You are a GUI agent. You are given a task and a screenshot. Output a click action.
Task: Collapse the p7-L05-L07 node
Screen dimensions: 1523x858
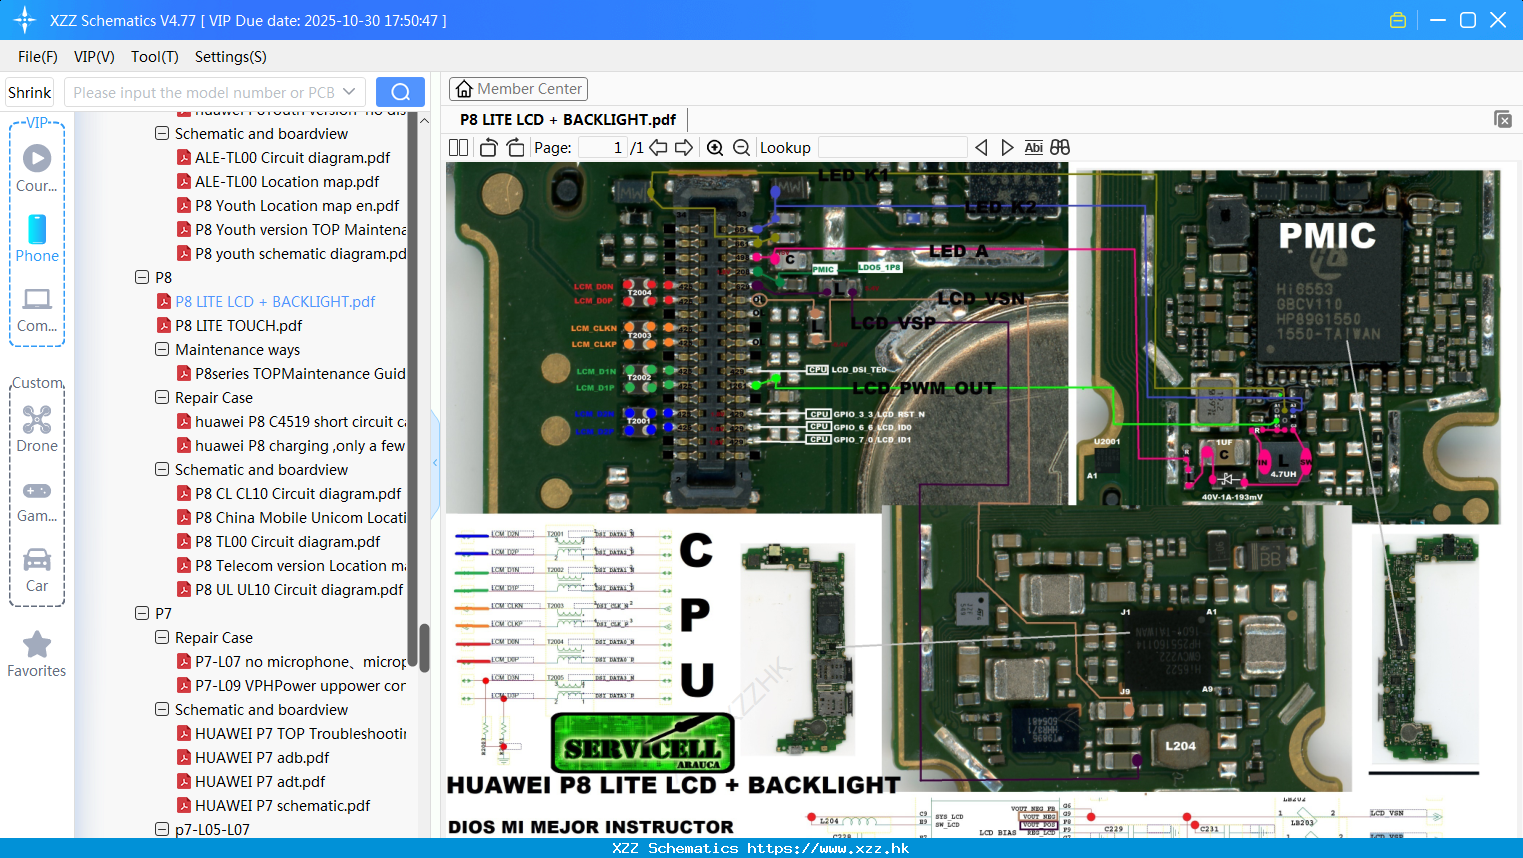(162, 829)
